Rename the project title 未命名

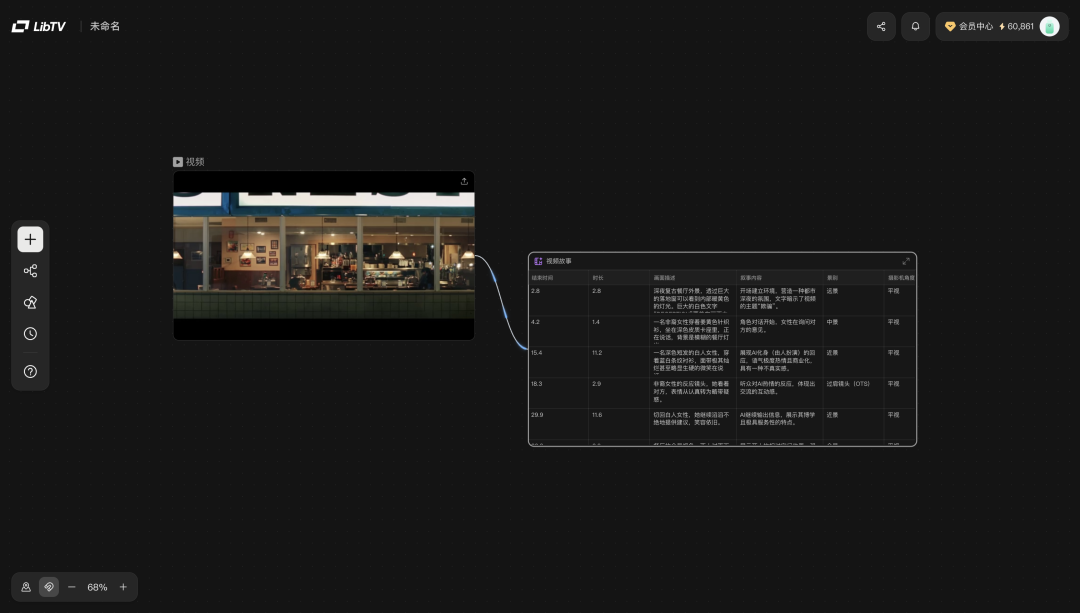(x=105, y=26)
